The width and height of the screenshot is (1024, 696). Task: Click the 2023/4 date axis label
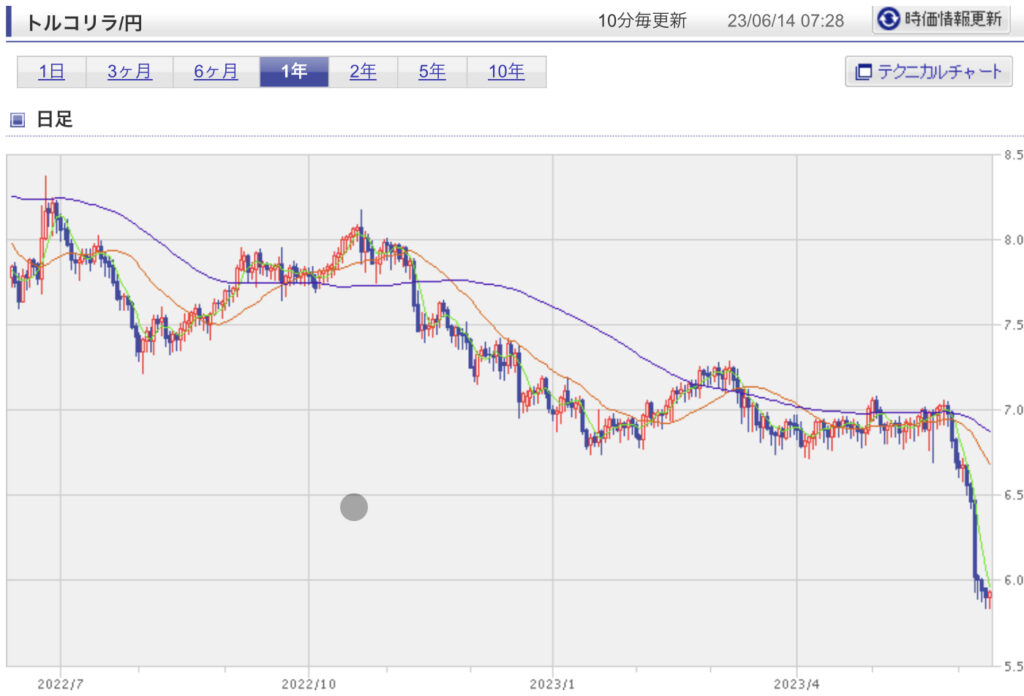tap(796, 683)
